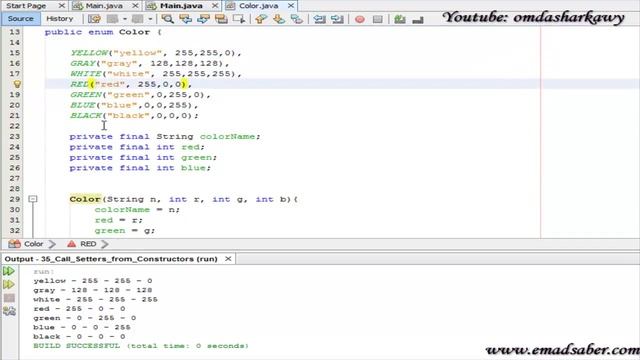This screenshot has height=360, width=640.
Task: Click Shift Line Right icon
Action: coord(337,19)
